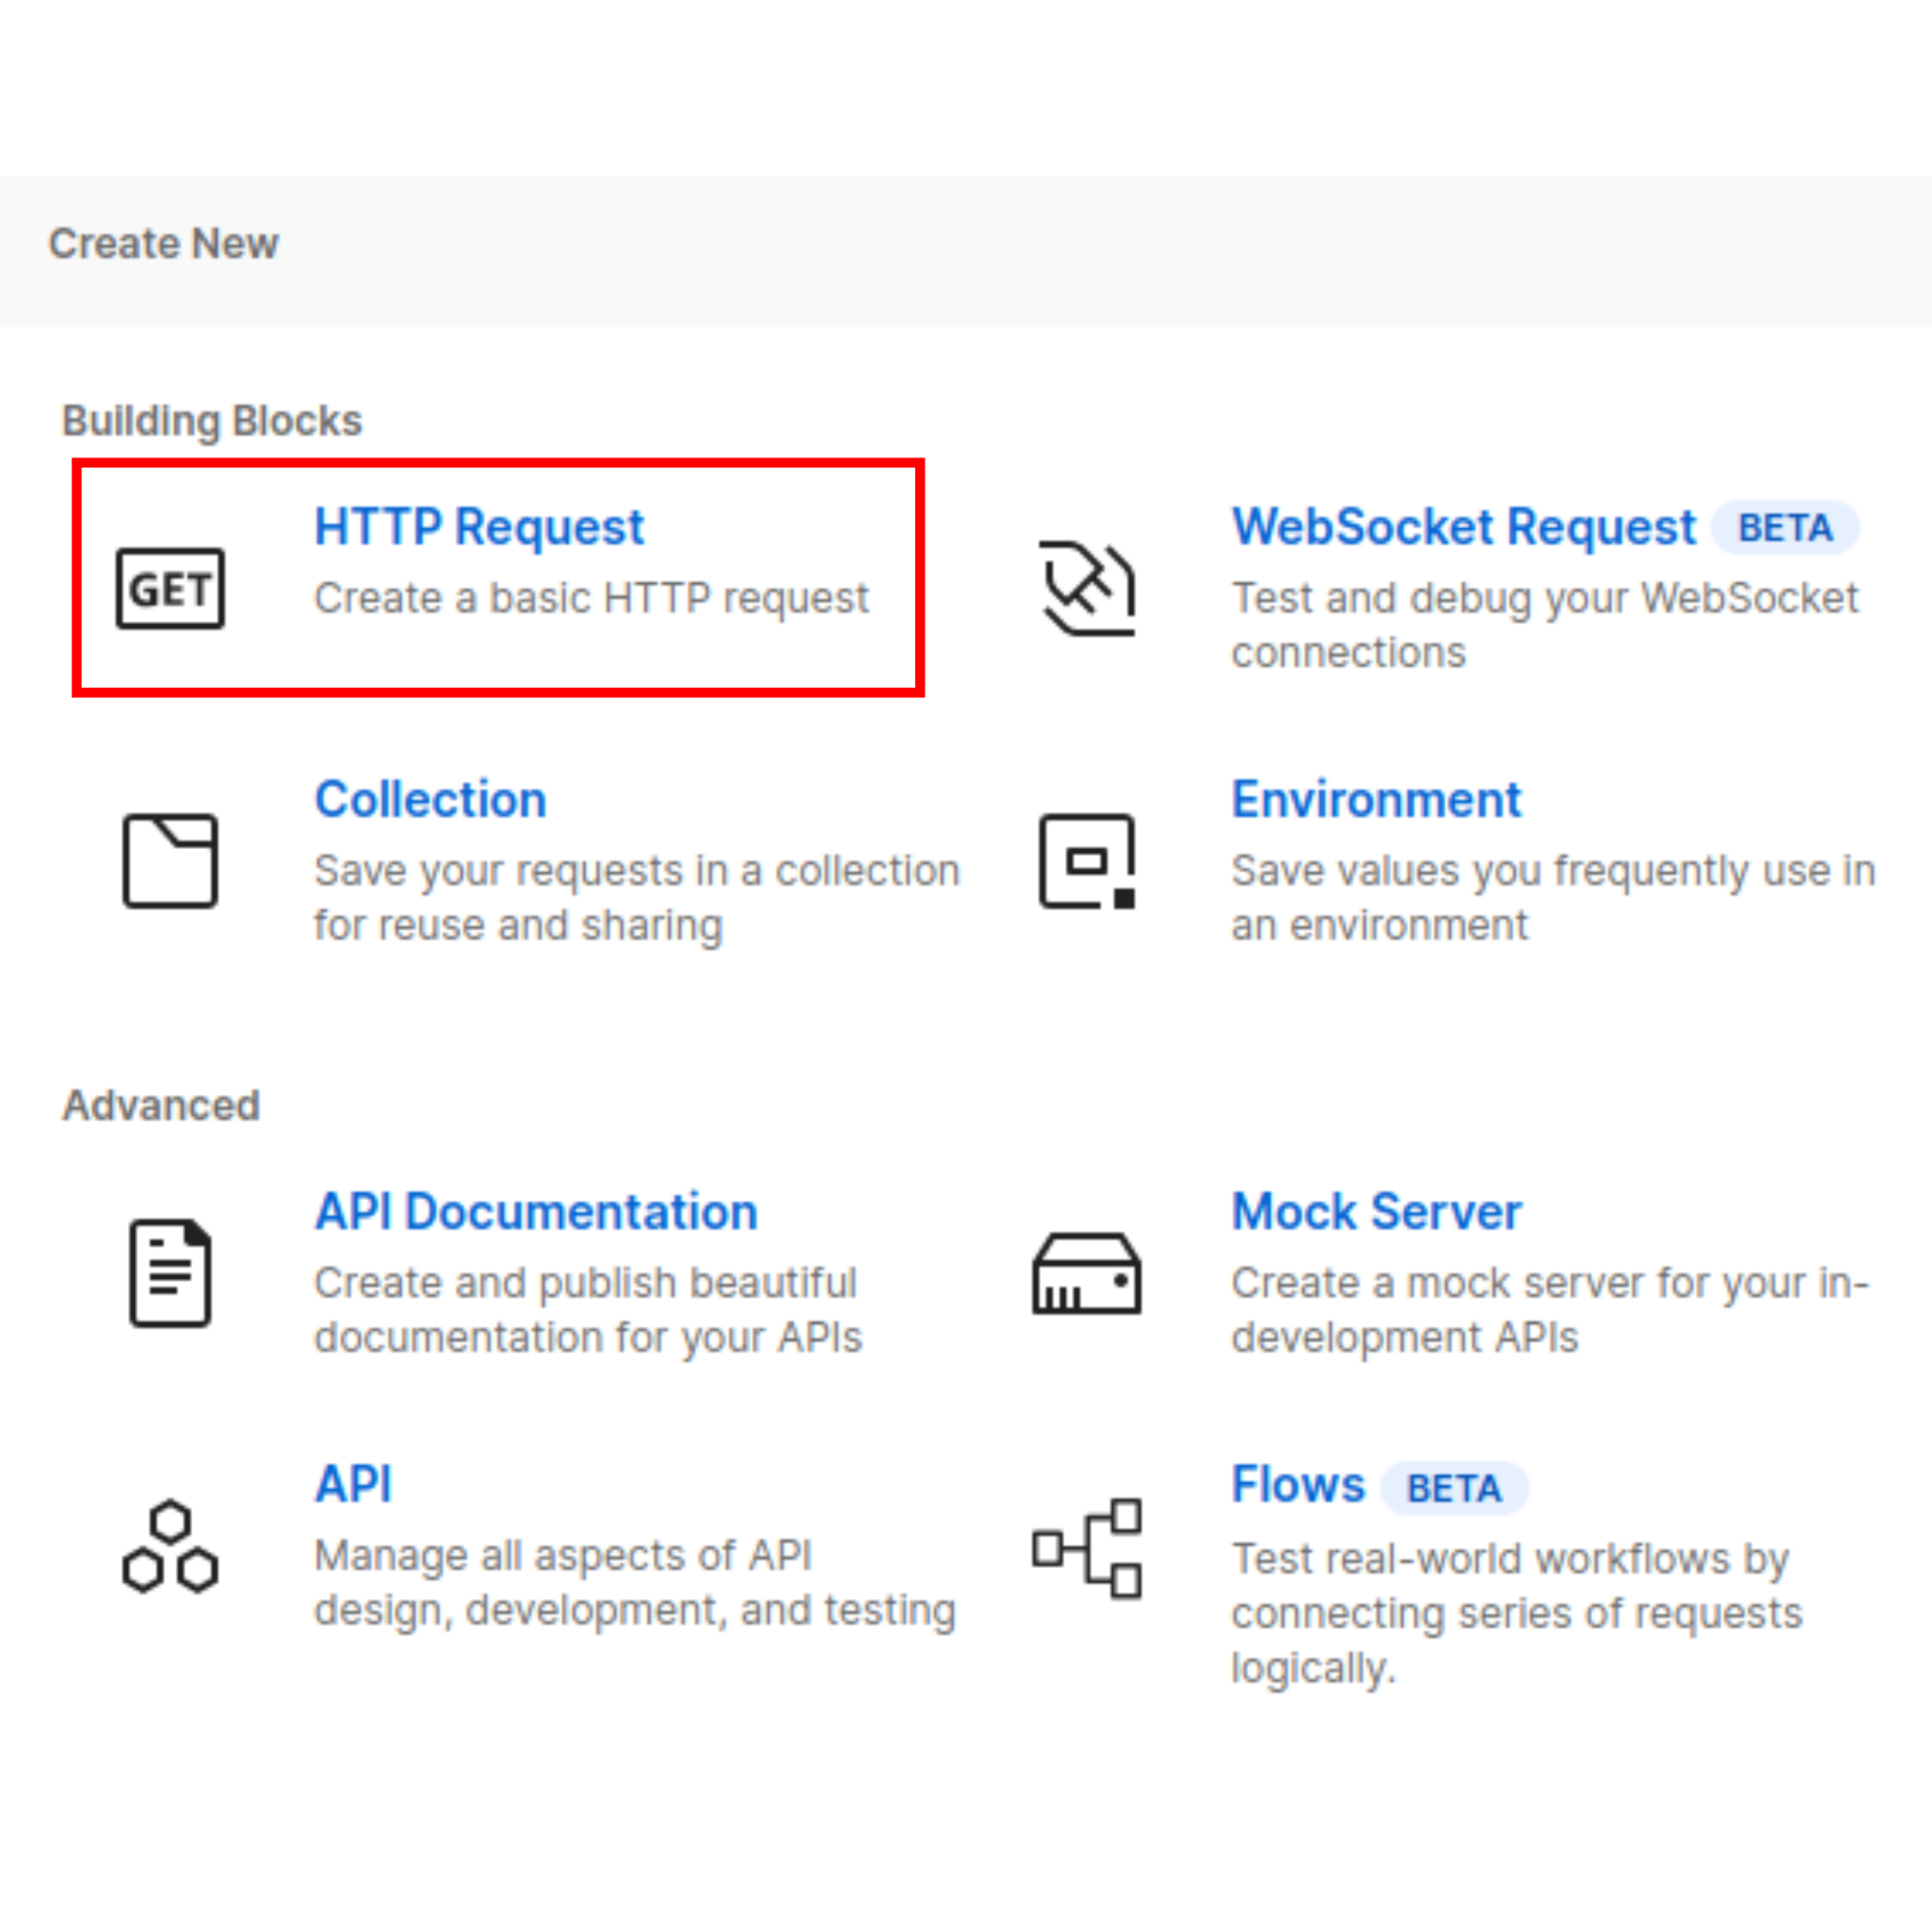Click the 'Create New' header text
The image size is (1932, 1929).
(x=163, y=243)
